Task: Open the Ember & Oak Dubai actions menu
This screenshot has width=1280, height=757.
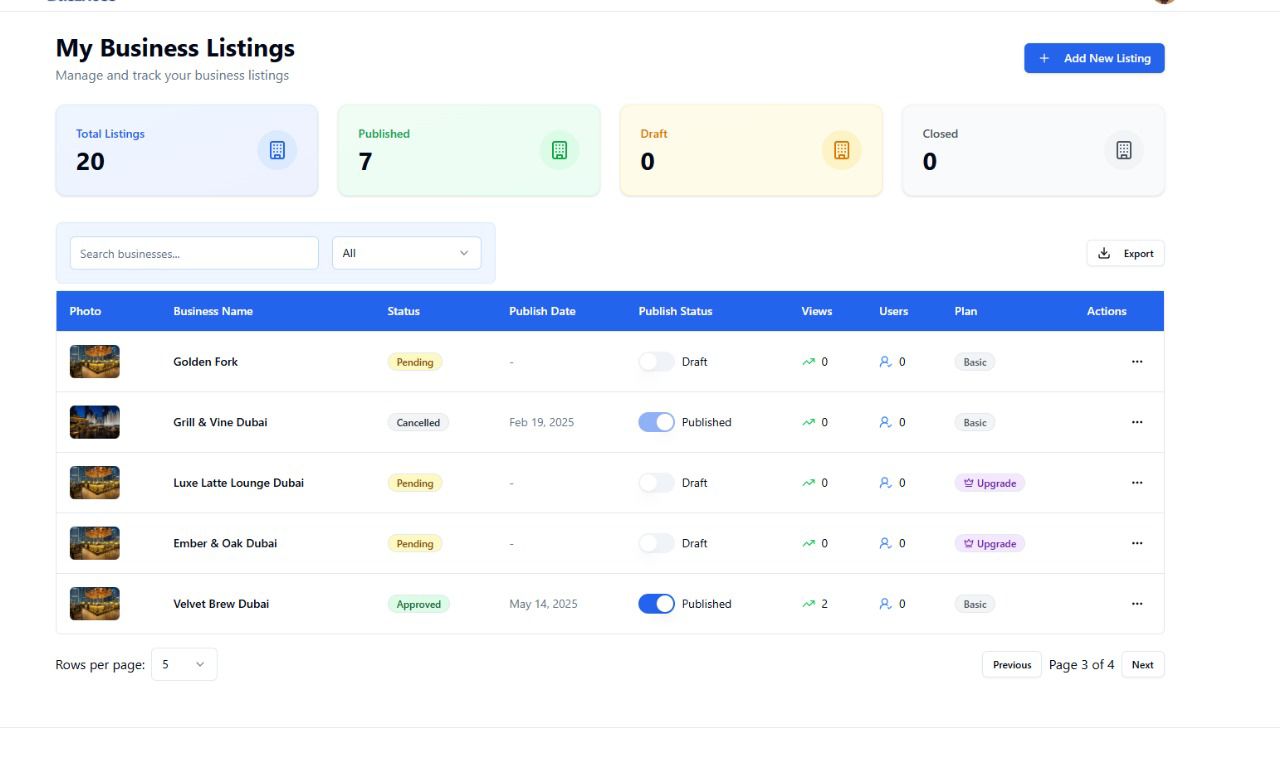Action: coord(1137,543)
